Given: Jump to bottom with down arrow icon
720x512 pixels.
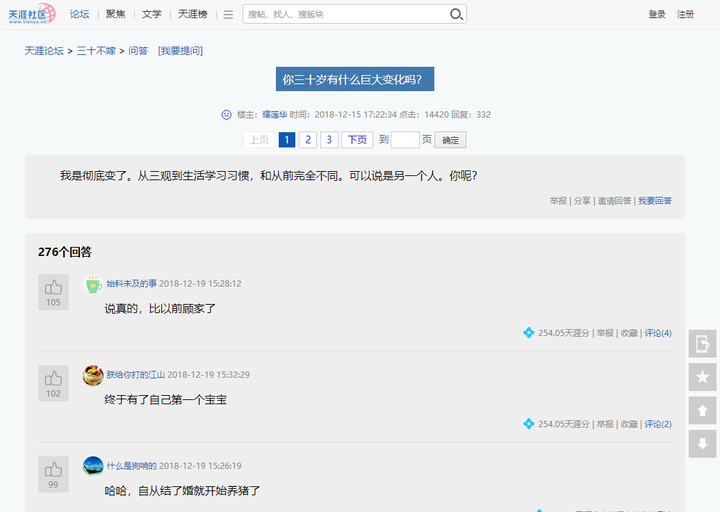Looking at the screenshot, I should click(x=703, y=444).
